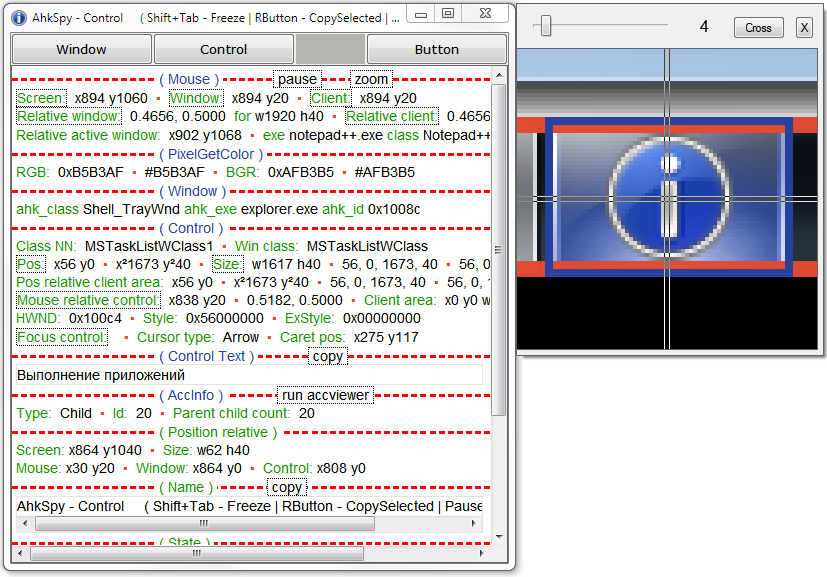This screenshot has height=577, width=827.
Task: Click the HWND value 0x100c4
Action: 95,319
